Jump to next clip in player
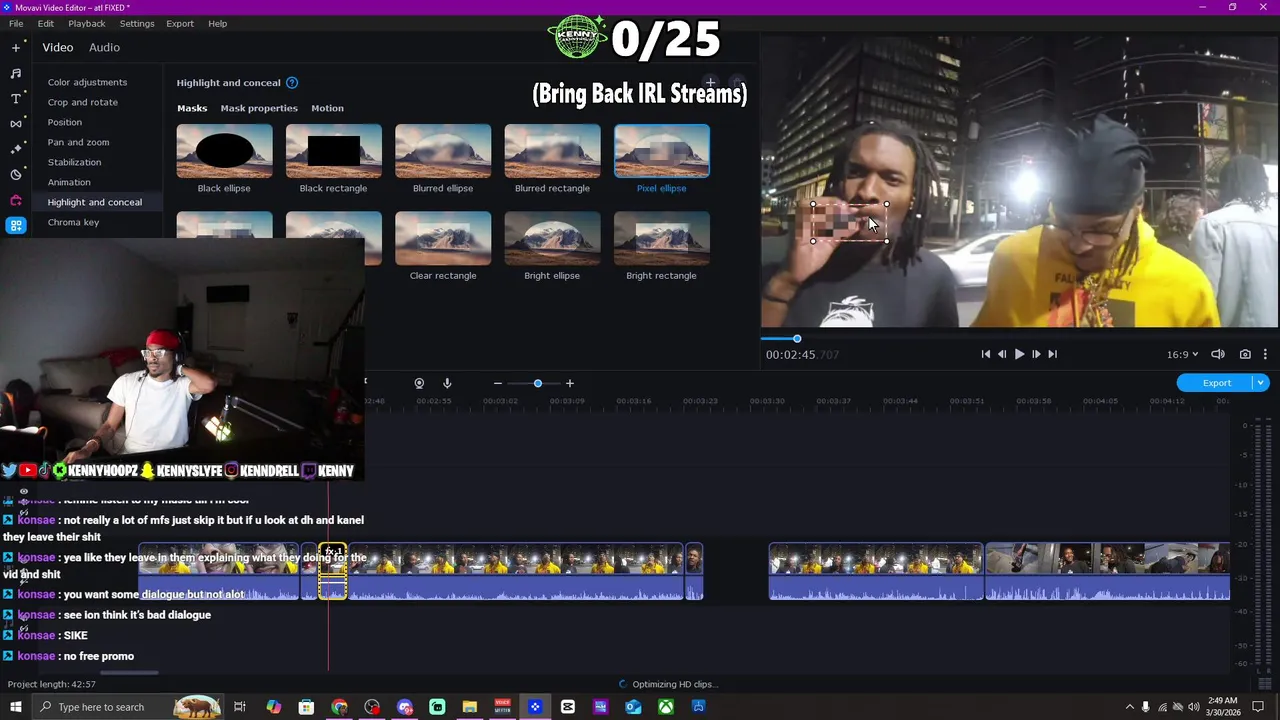The width and height of the screenshot is (1280, 720). pos(1052,354)
